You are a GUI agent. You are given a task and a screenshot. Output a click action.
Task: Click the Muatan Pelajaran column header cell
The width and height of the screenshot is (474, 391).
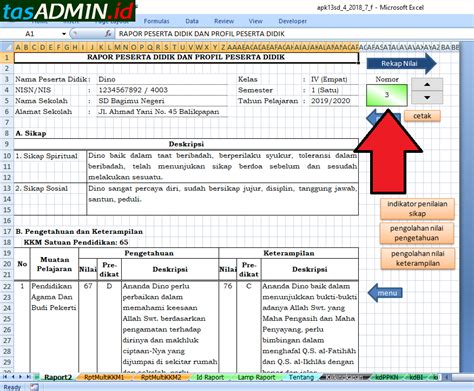pyautogui.click(x=54, y=264)
